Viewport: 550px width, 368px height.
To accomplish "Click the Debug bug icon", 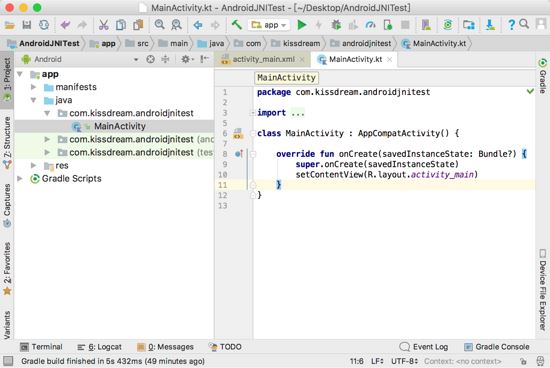I will pos(336,25).
